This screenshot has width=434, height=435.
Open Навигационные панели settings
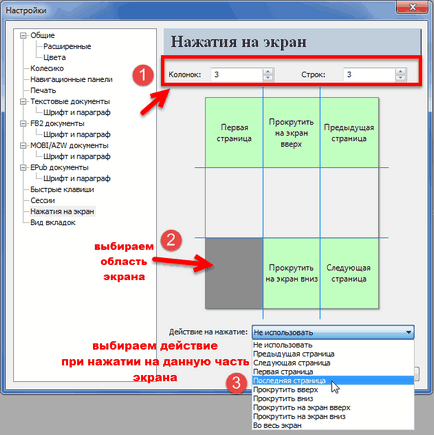tap(71, 79)
